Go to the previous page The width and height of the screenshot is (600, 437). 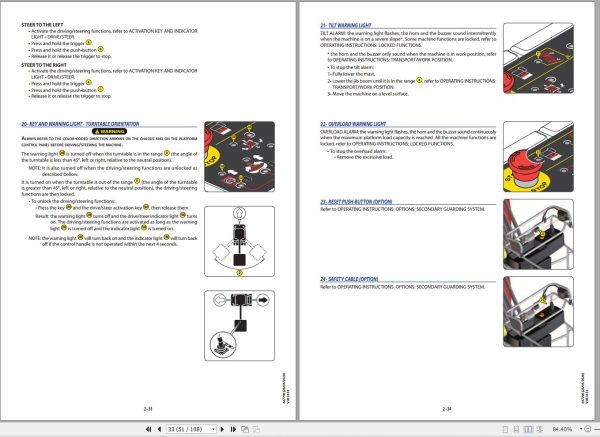(159, 429)
